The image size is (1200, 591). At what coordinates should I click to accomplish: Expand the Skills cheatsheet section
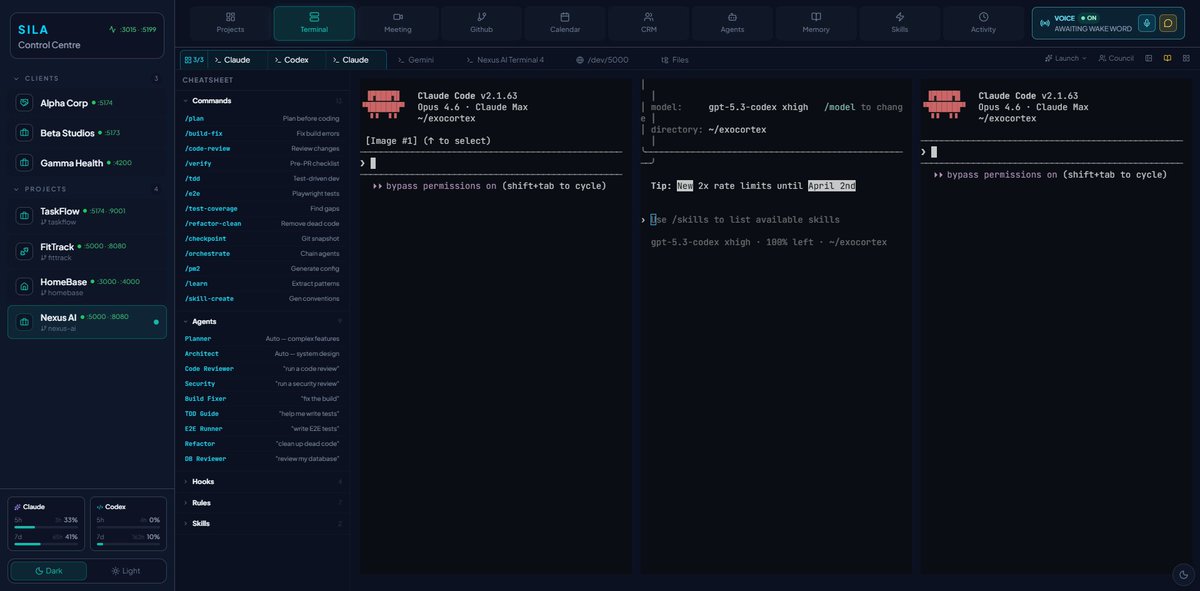point(263,523)
